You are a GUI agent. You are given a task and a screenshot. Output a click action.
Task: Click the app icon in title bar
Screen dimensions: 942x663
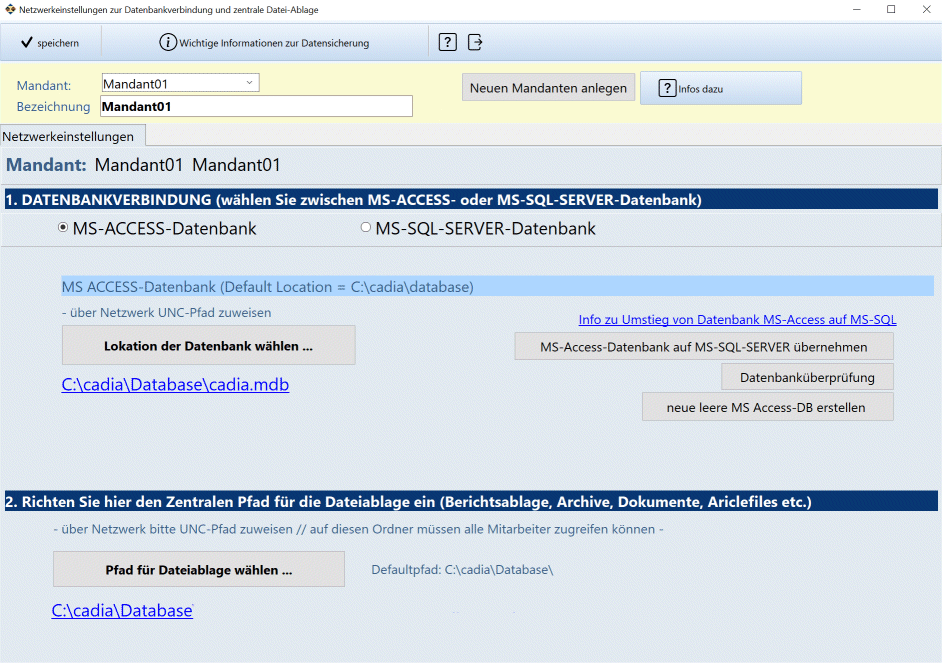[10, 9]
